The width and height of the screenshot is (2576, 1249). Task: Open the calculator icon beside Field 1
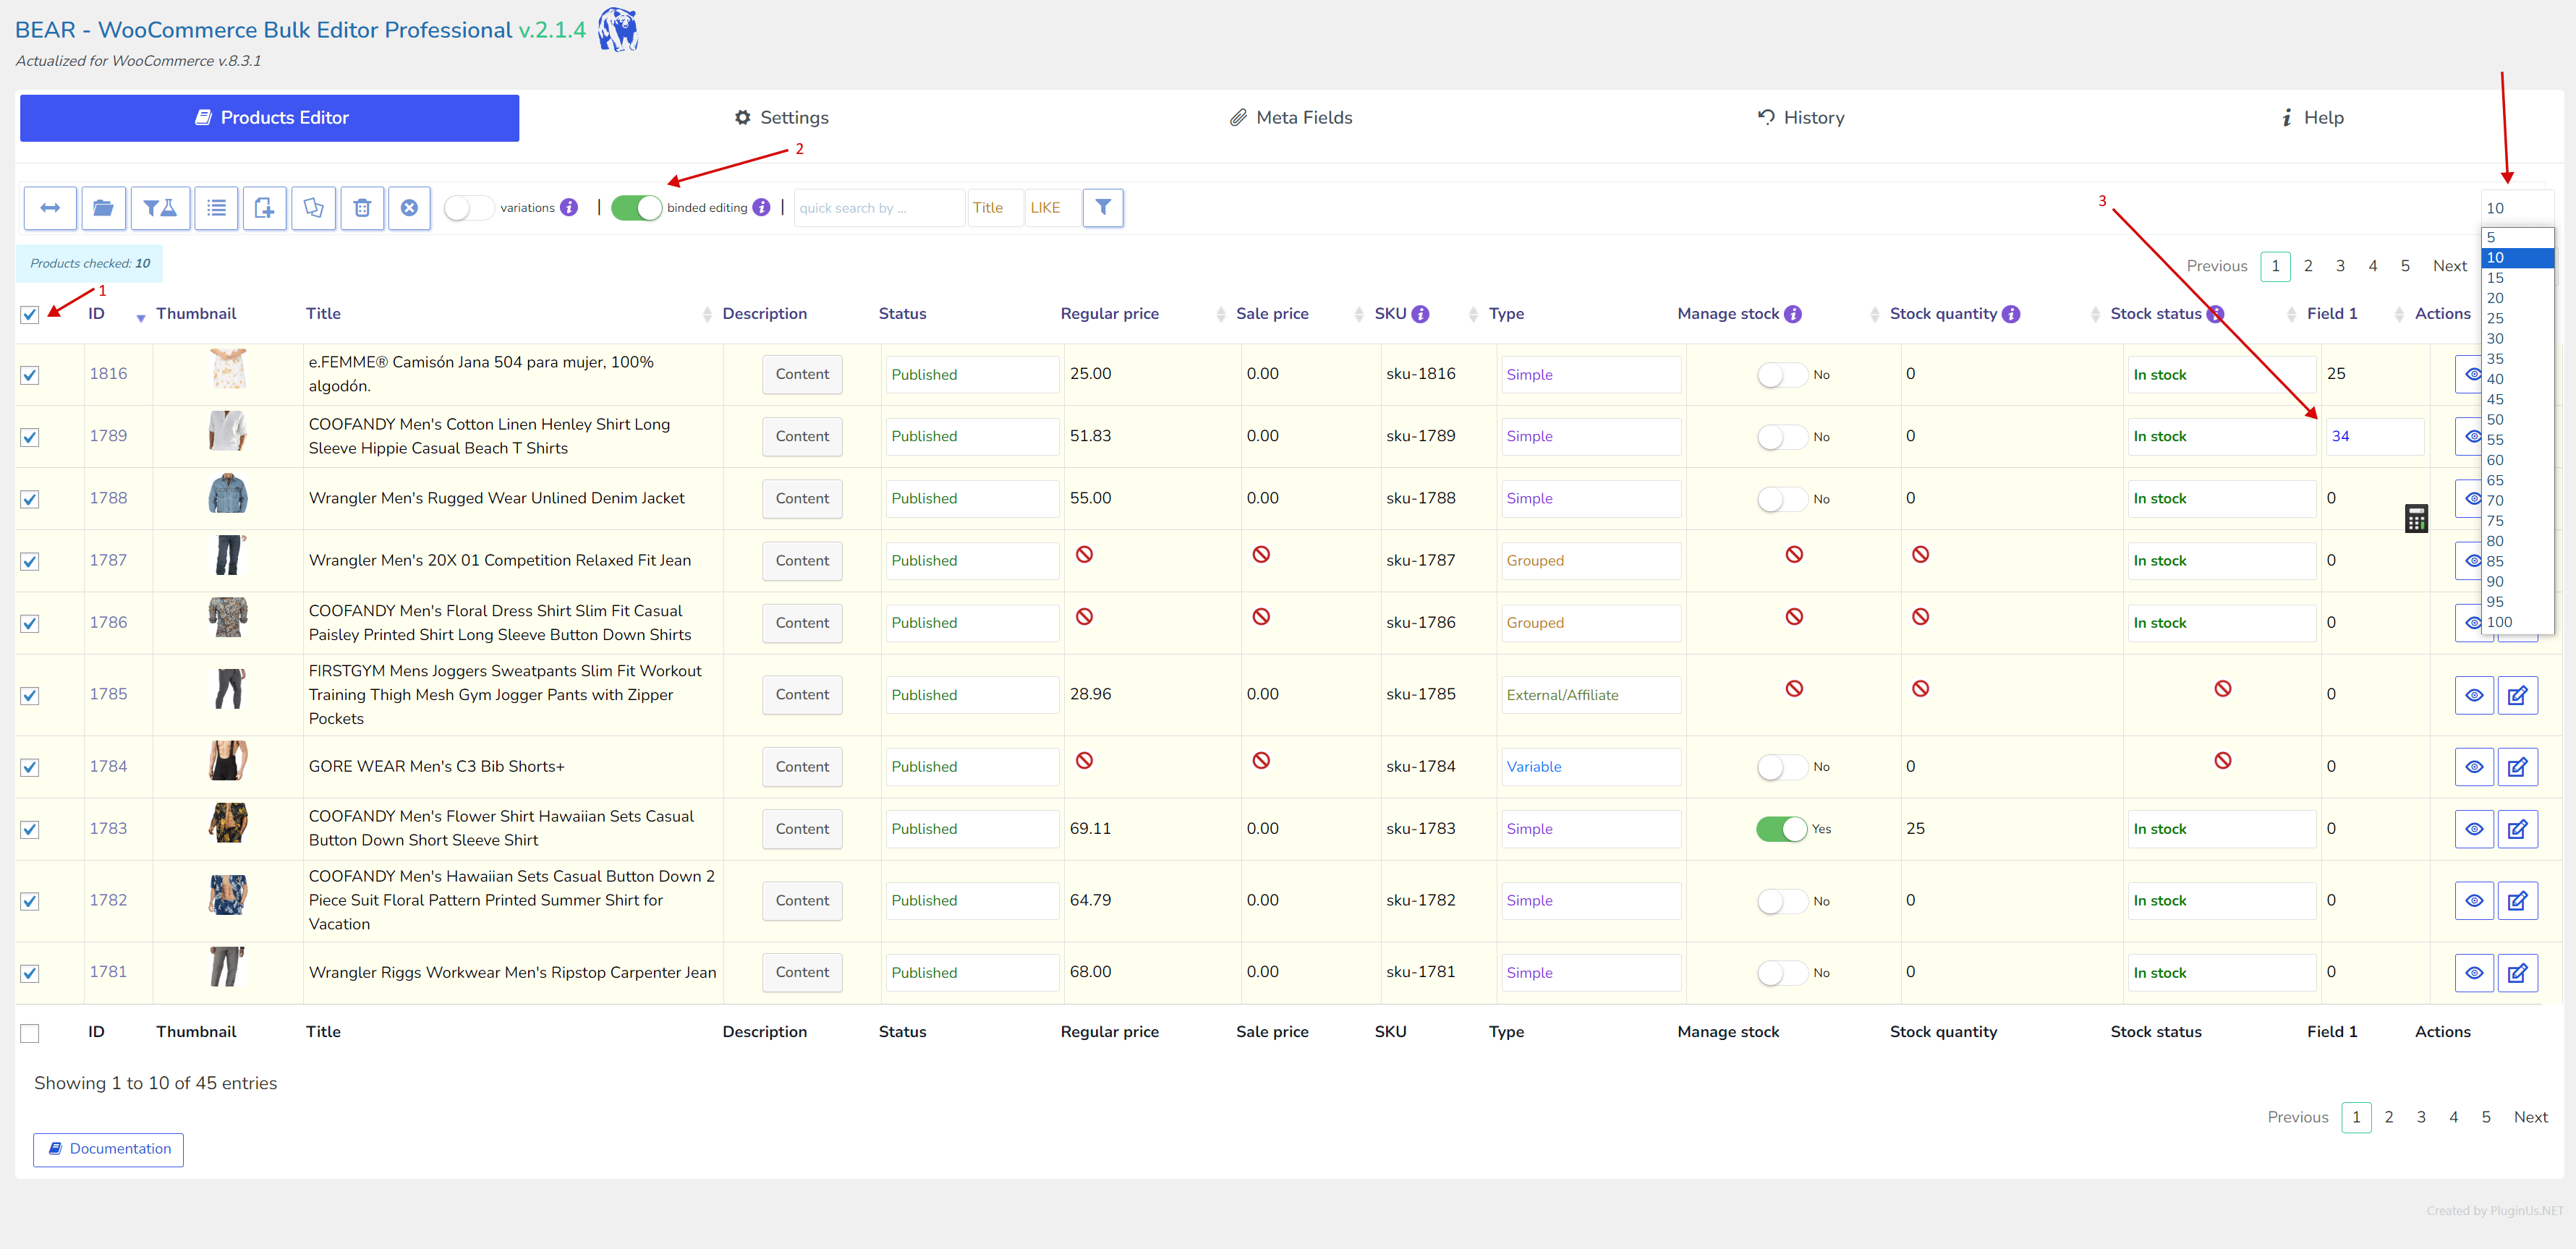pos(2416,519)
